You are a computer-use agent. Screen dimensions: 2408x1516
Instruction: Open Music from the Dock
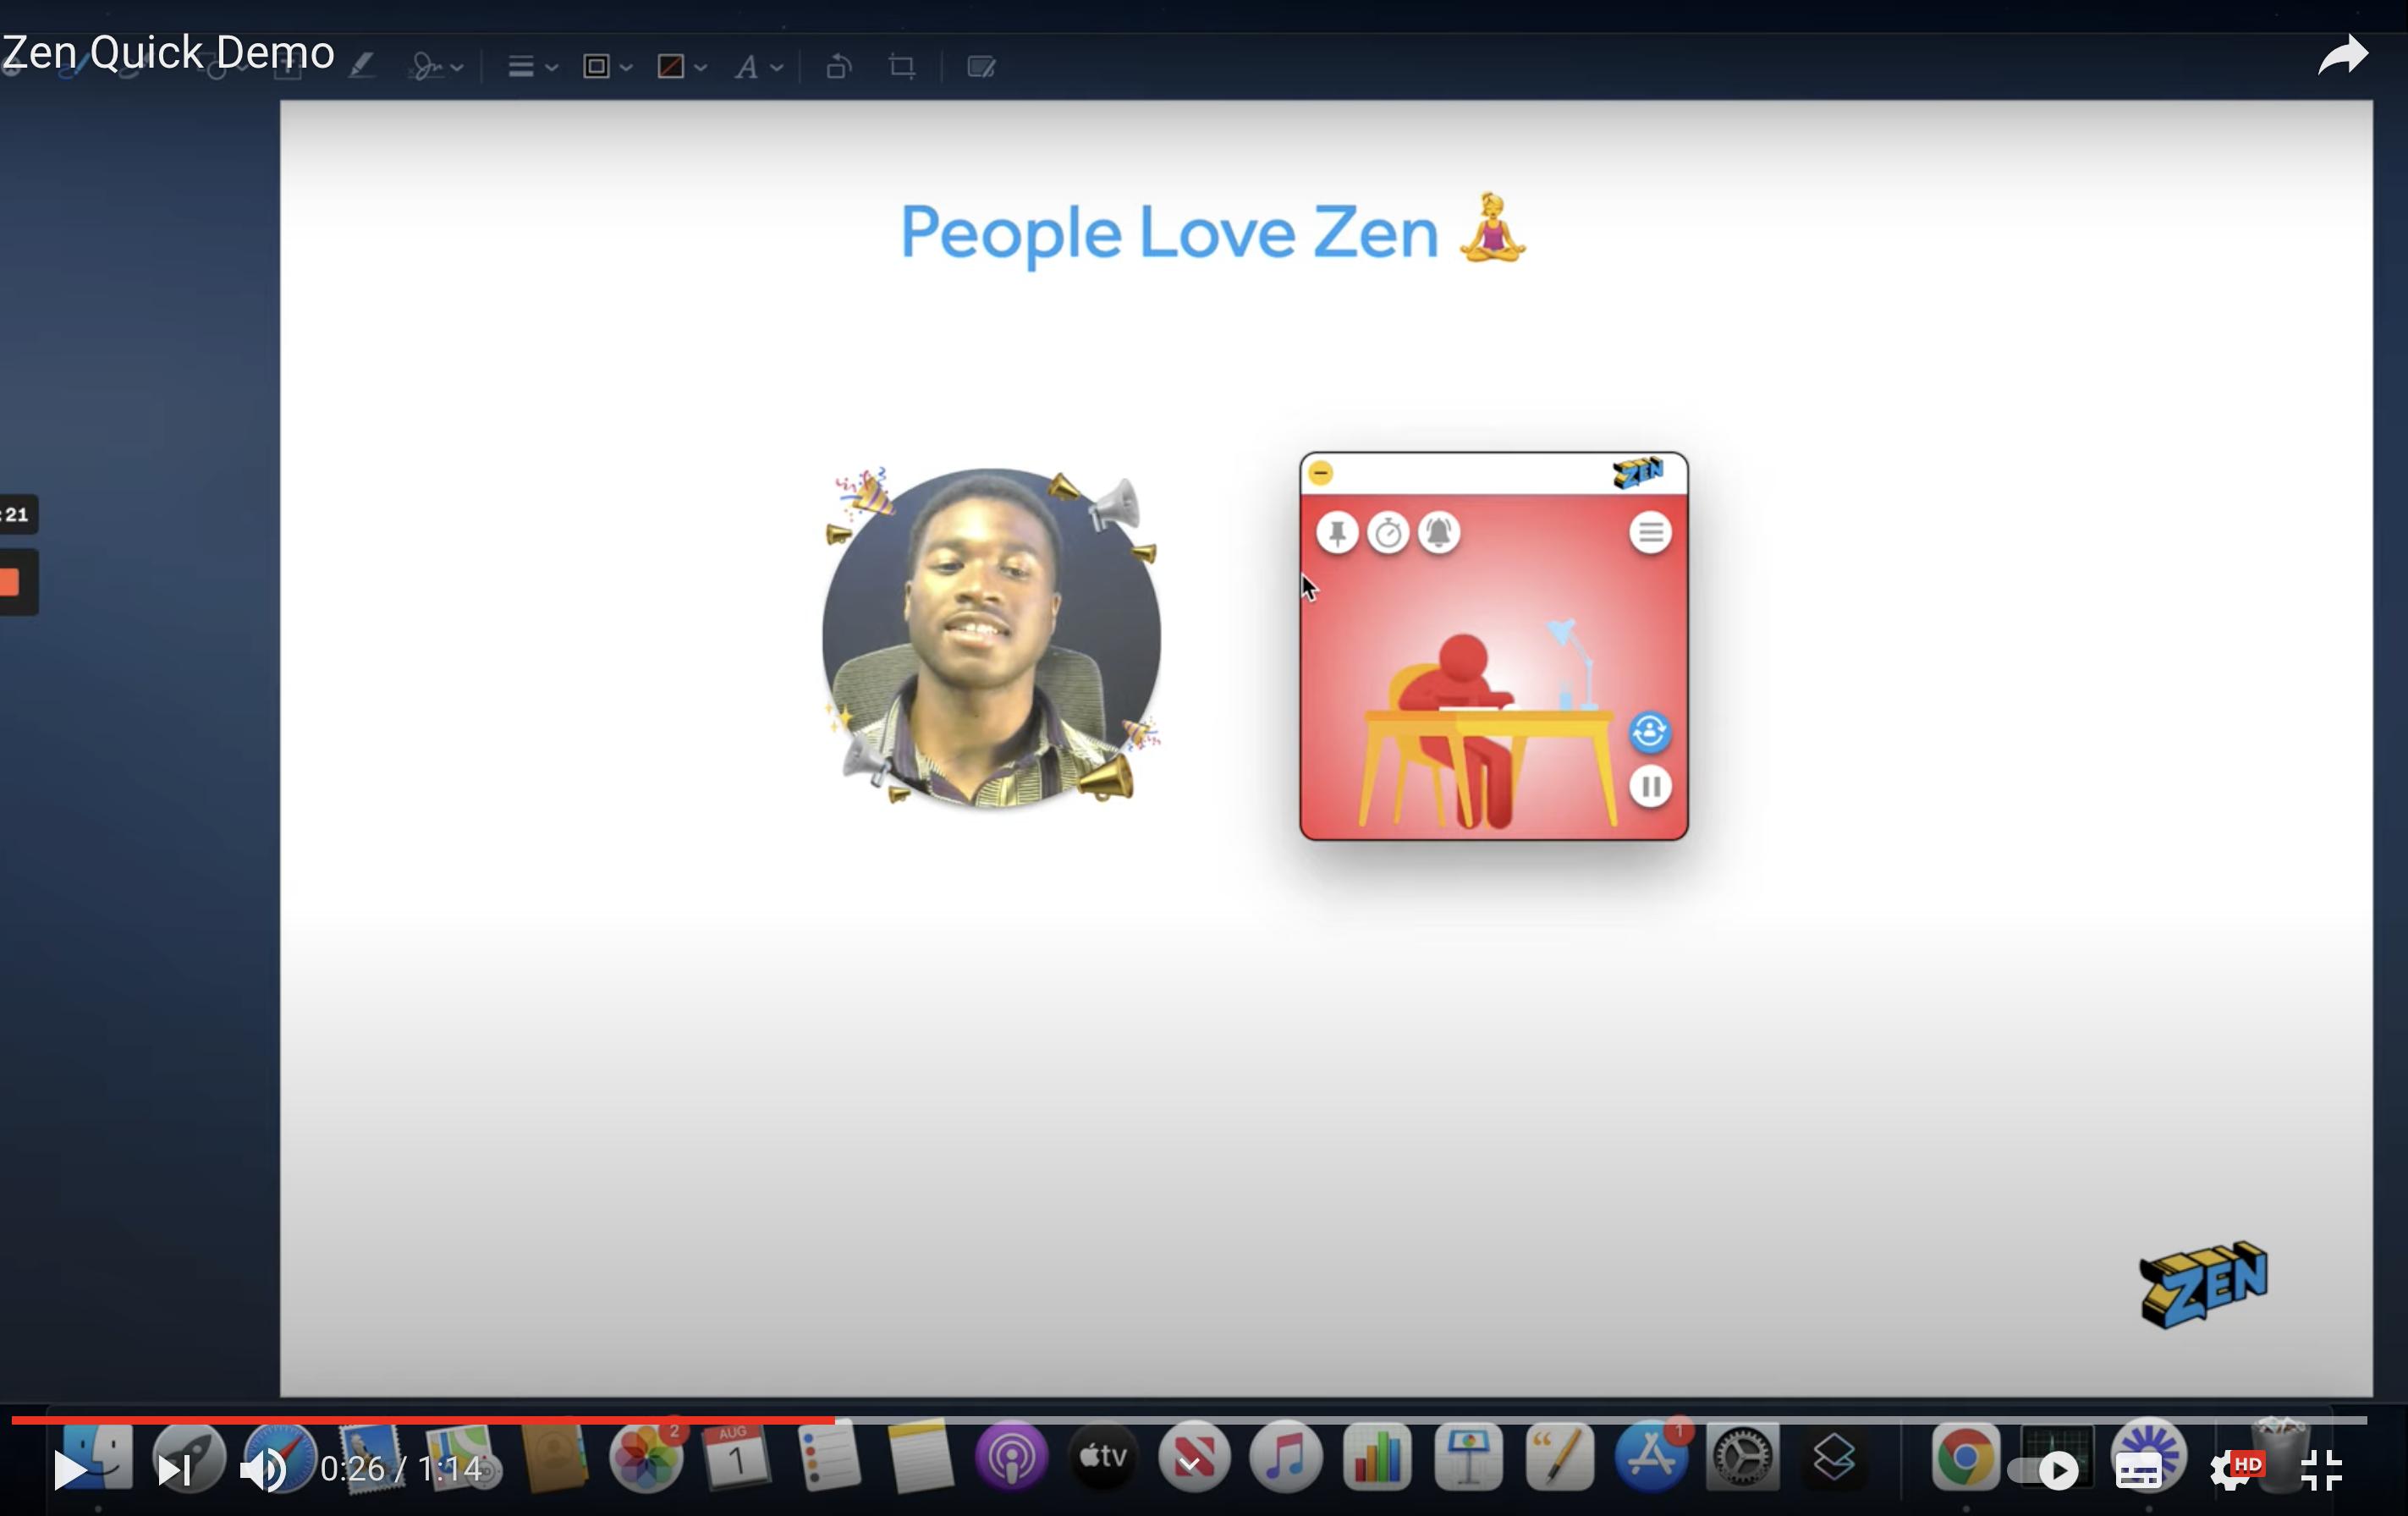click(x=1286, y=1458)
